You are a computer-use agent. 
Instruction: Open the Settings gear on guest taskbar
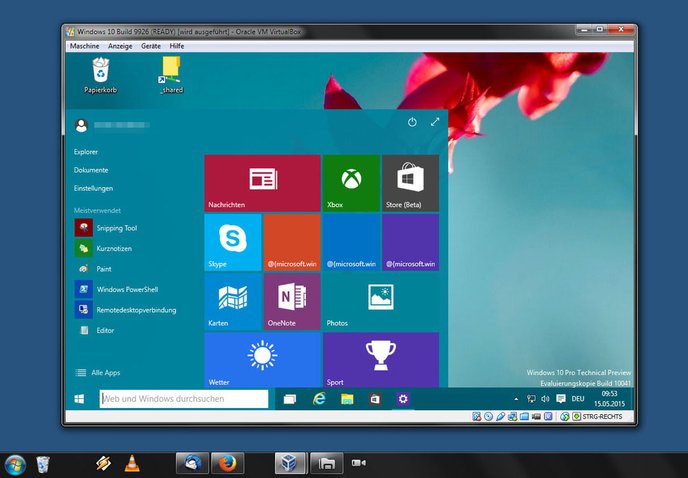(403, 399)
